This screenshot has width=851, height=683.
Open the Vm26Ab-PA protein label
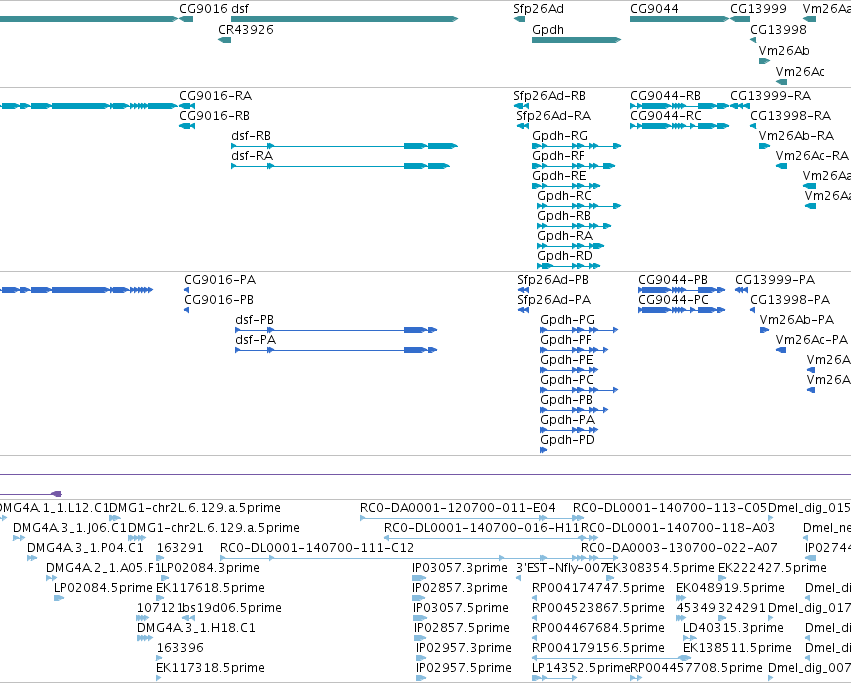pyautogui.click(x=796, y=320)
